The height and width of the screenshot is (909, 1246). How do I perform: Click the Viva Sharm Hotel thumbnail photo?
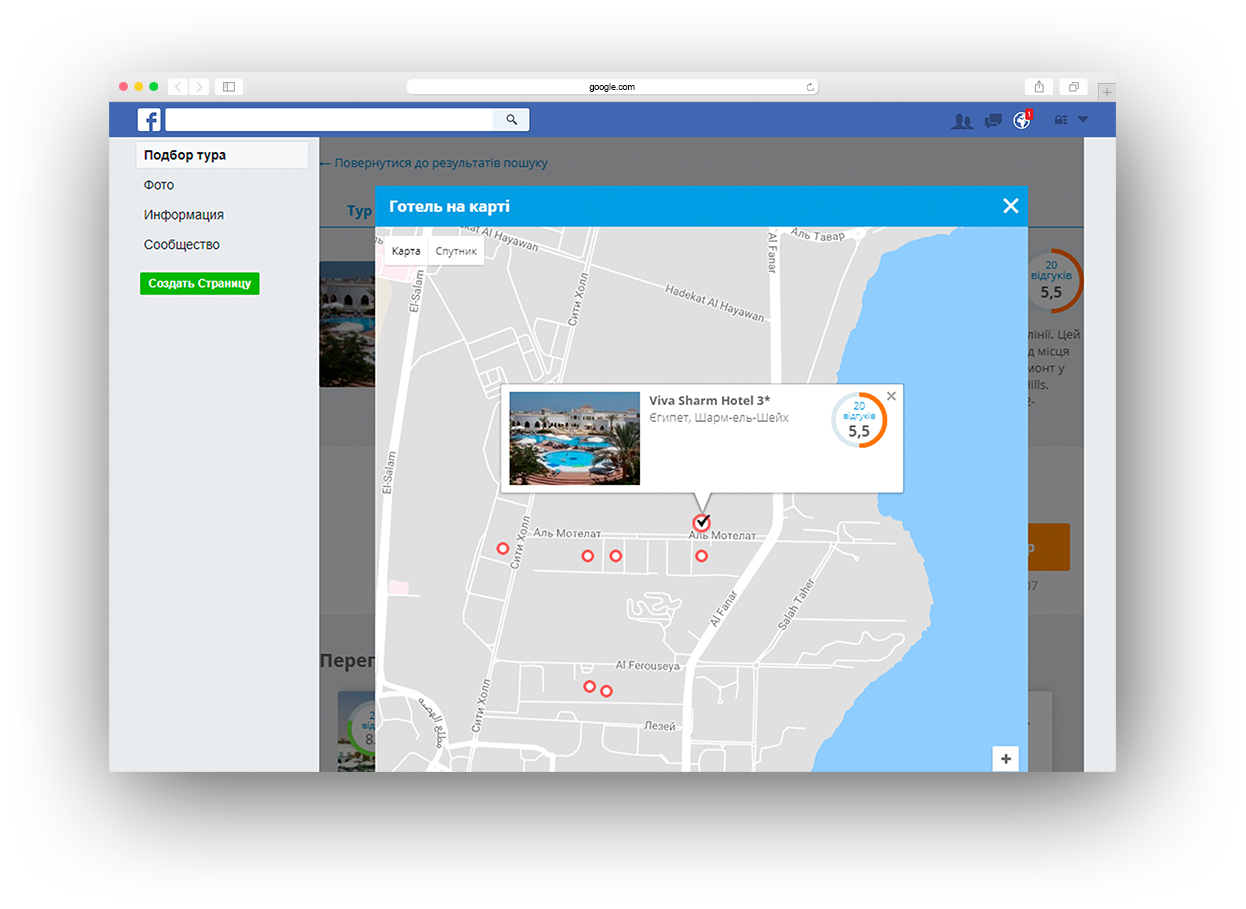pos(574,438)
